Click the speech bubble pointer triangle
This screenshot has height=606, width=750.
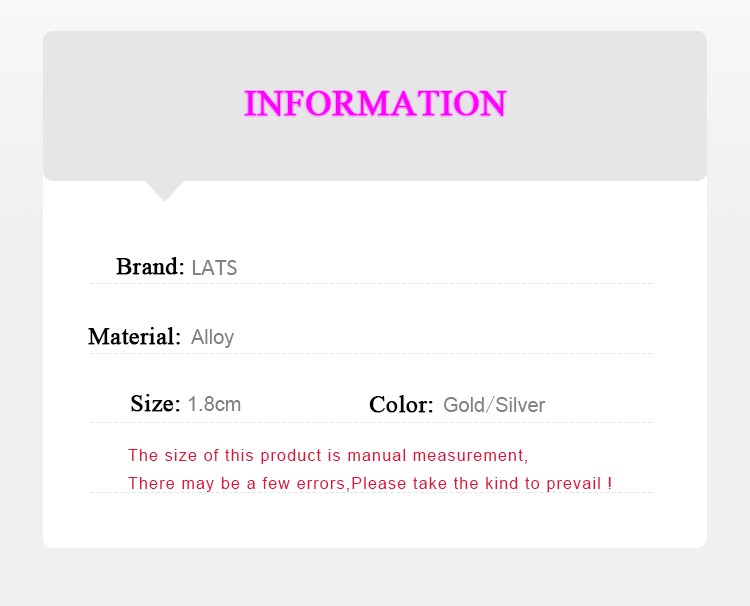pyautogui.click(x=165, y=191)
